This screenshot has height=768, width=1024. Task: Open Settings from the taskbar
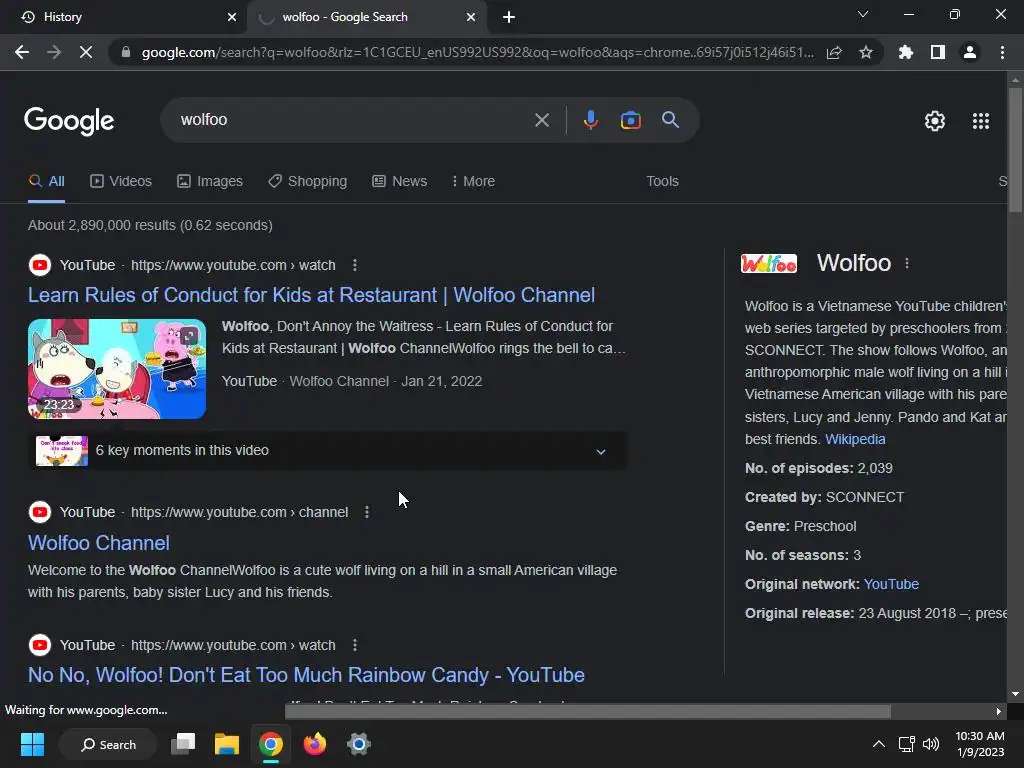[359, 744]
